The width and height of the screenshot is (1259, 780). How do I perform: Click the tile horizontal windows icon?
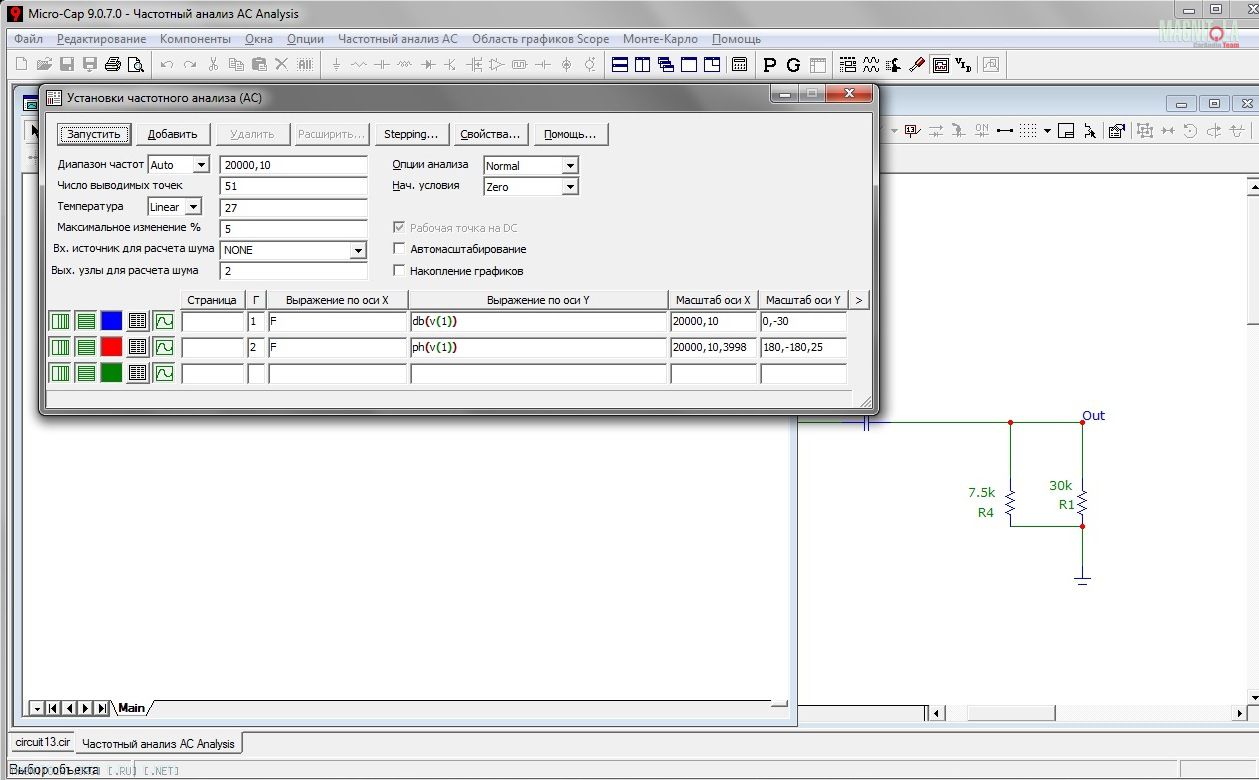point(620,65)
